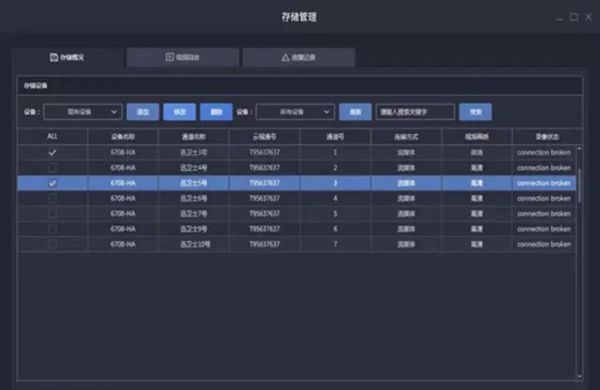This screenshot has width=600, height=390.
Task: Open the second device dropdown beside the refresh button
Action: coord(295,112)
